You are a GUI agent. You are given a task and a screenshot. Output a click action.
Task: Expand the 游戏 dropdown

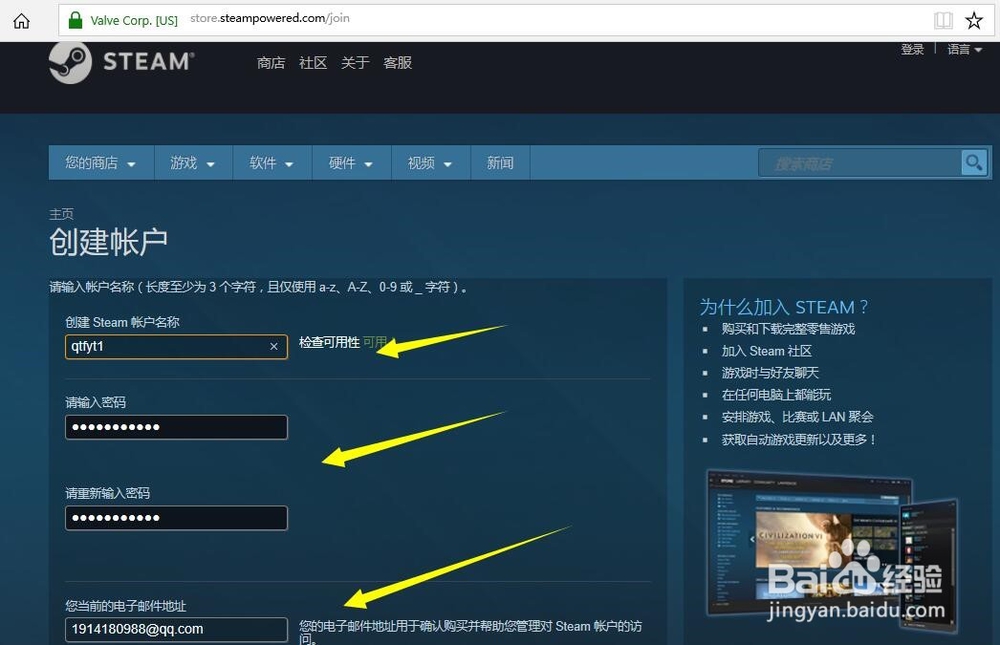point(193,163)
